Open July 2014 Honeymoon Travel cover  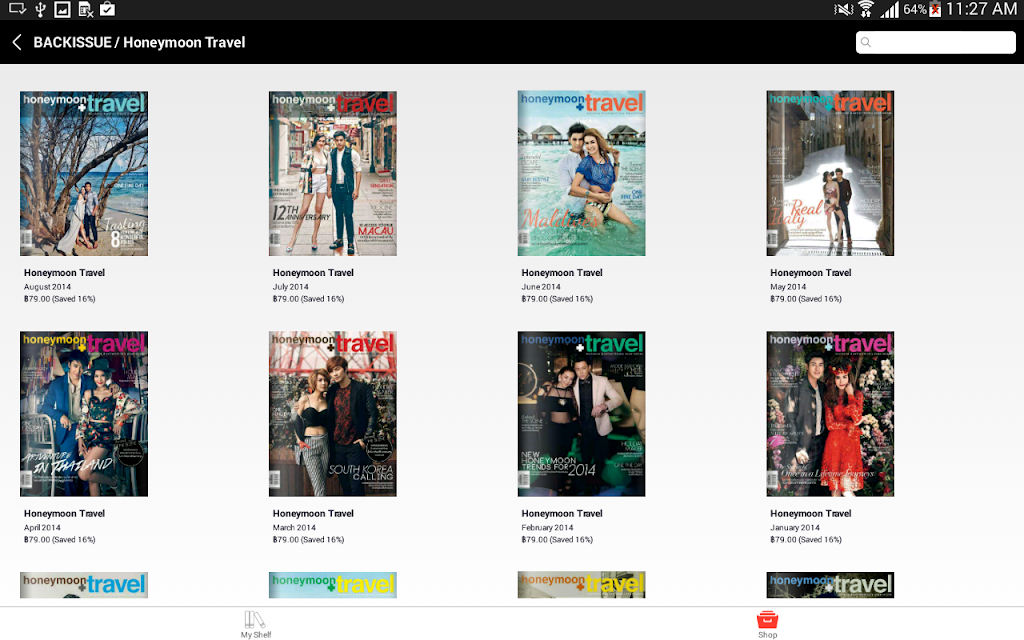(x=332, y=173)
